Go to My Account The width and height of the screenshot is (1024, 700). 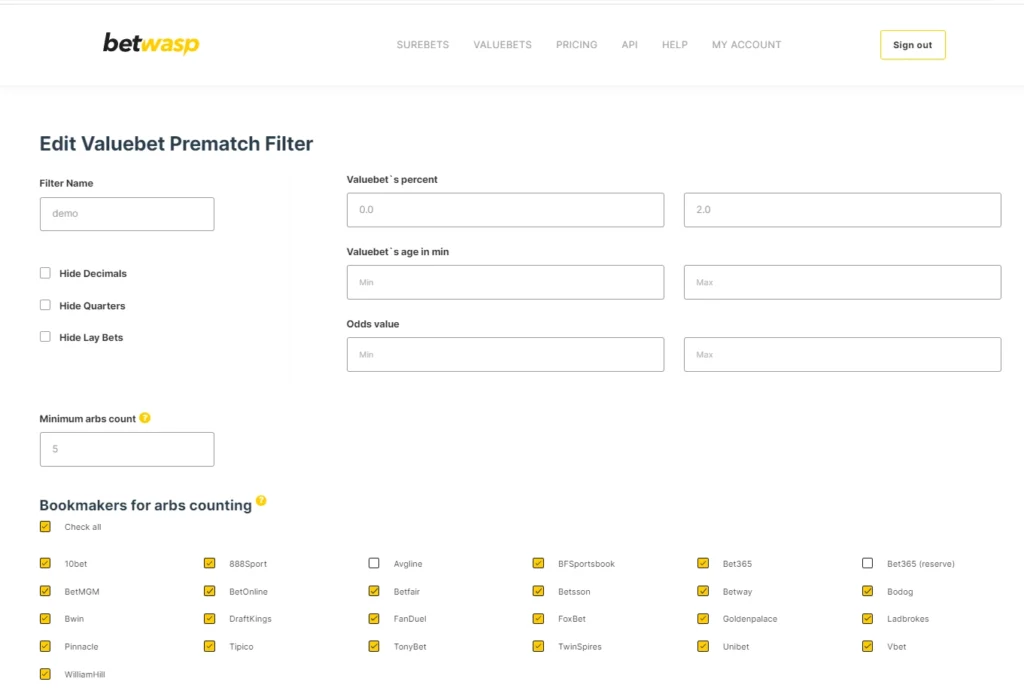pyautogui.click(x=746, y=44)
